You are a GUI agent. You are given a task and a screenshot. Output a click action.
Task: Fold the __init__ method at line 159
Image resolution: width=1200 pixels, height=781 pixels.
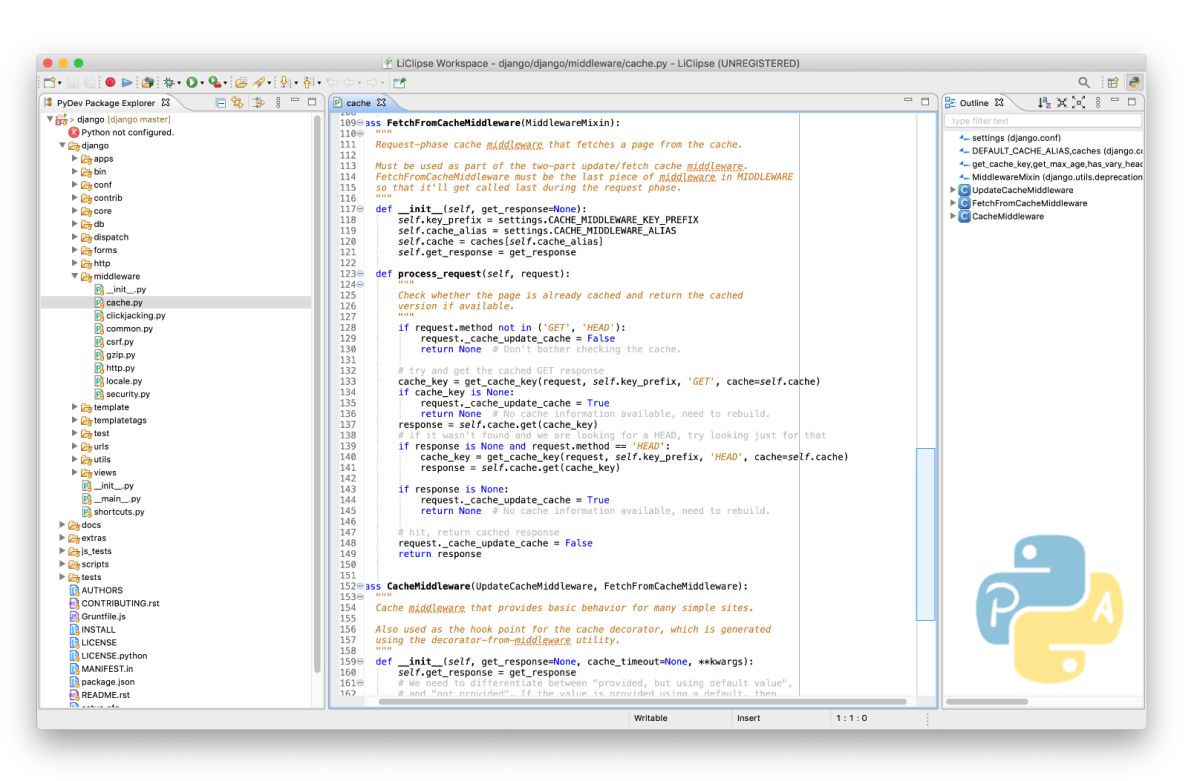(361, 662)
